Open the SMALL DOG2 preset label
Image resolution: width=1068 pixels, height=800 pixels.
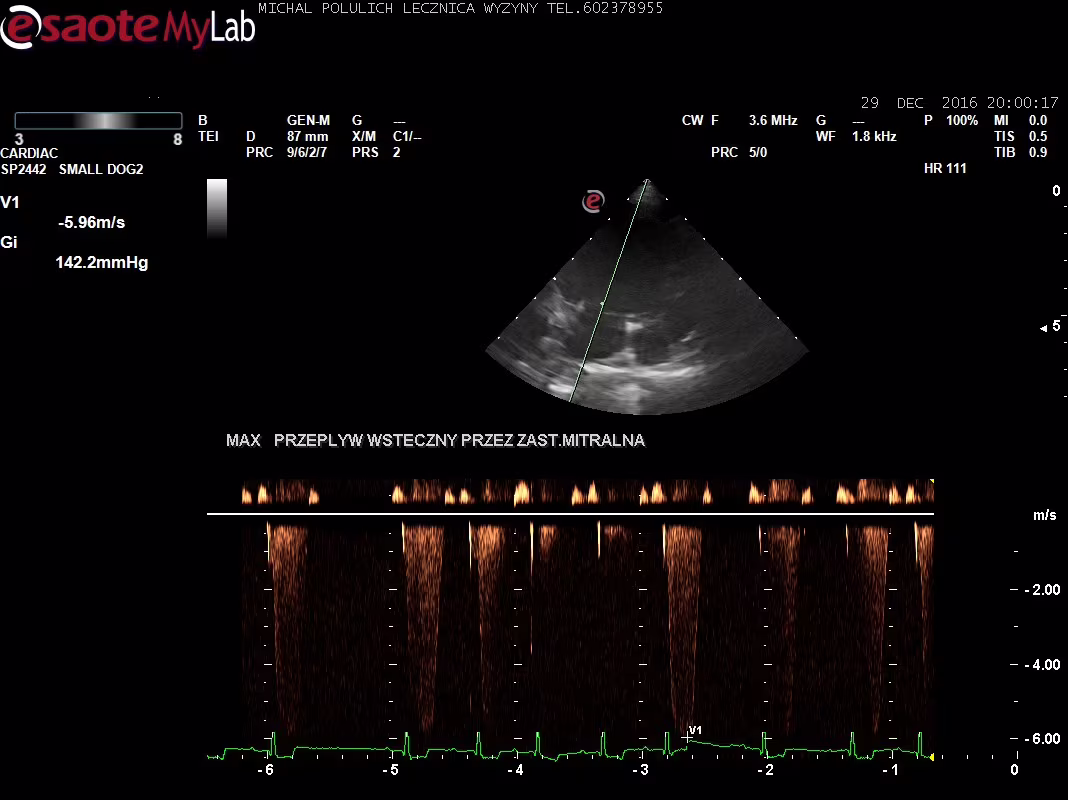pos(101,169)
